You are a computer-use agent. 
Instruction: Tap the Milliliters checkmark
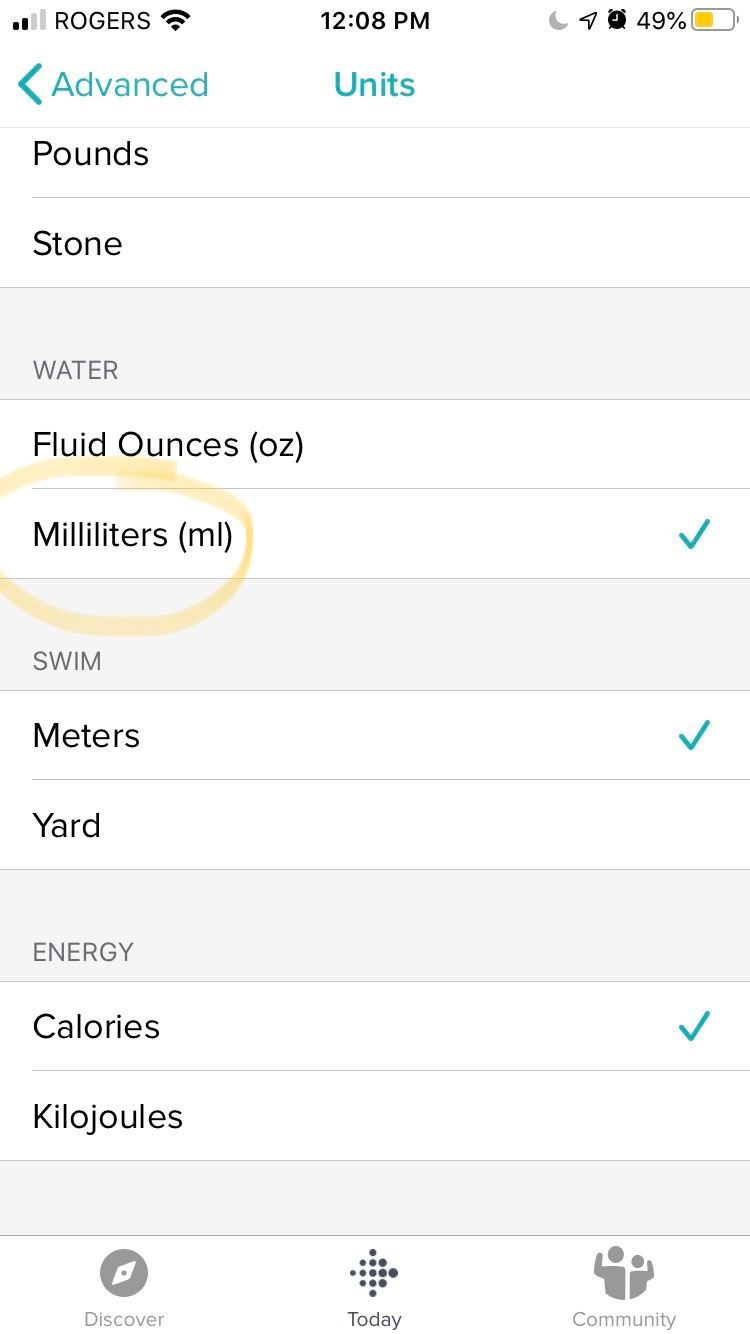click(694, 534)
